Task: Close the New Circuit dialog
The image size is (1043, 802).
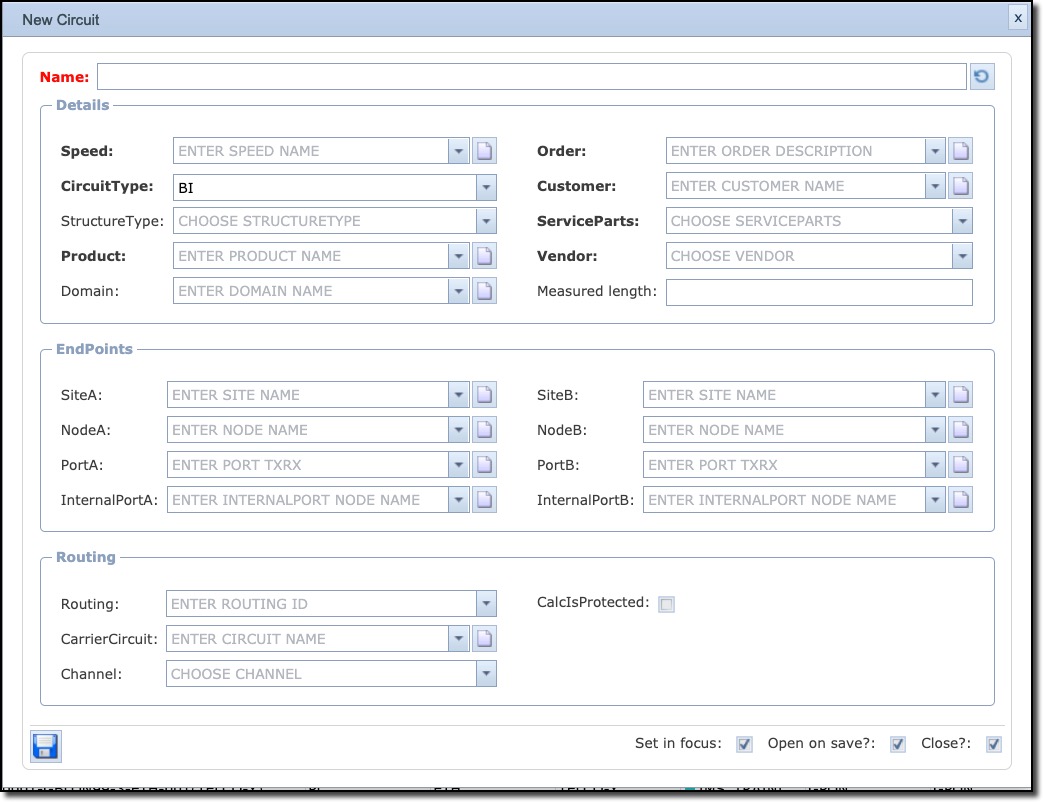Action: pos(1018,18)
